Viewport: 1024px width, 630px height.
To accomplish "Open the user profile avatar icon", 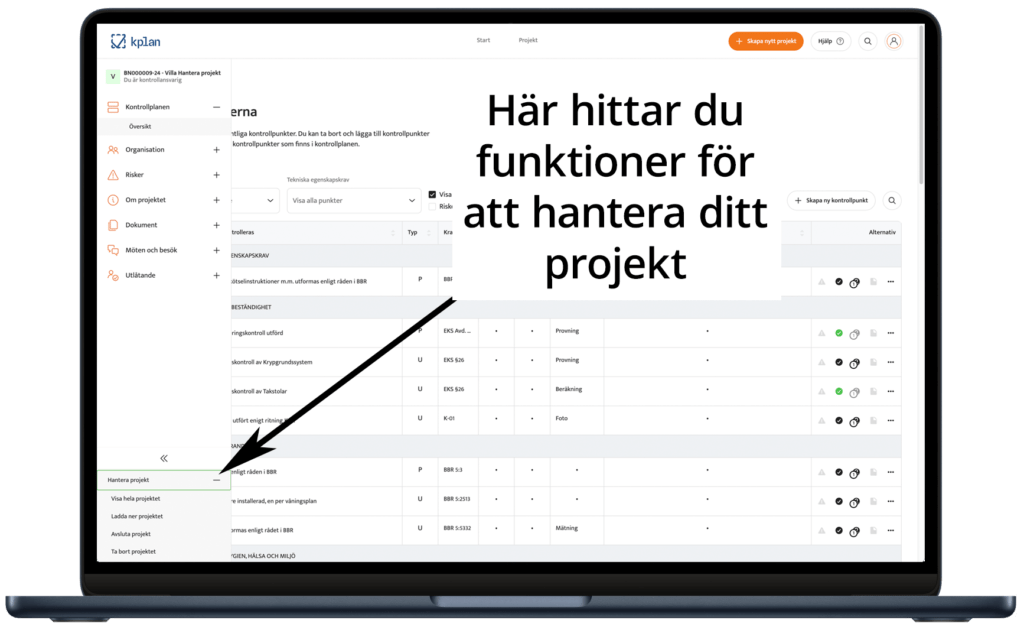I will pos(894,41).
